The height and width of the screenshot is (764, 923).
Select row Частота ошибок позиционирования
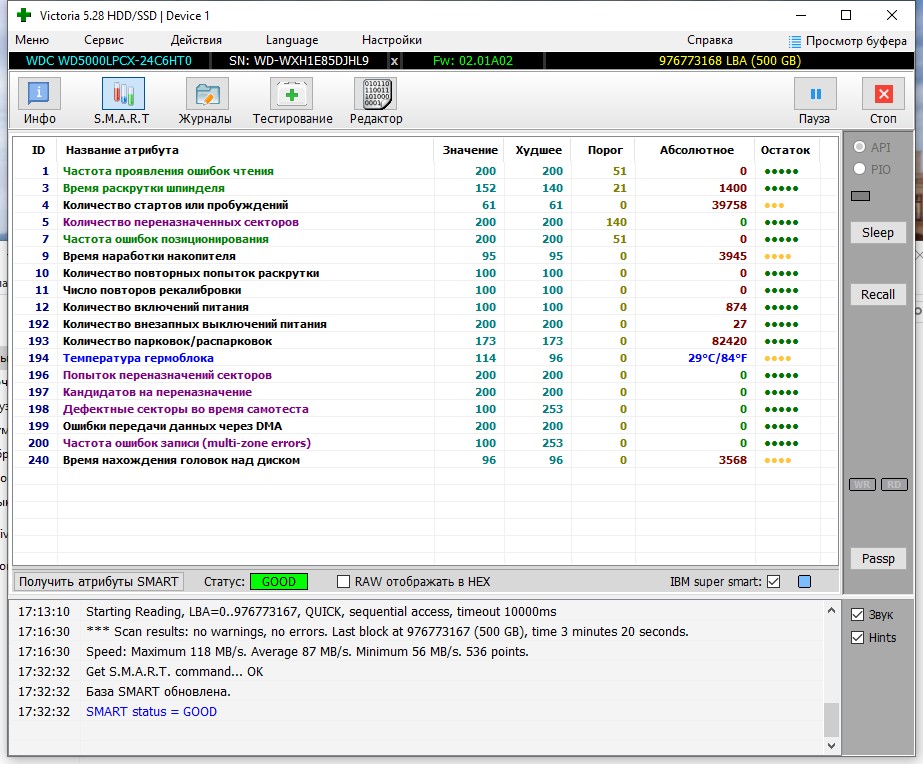(425, 239)
